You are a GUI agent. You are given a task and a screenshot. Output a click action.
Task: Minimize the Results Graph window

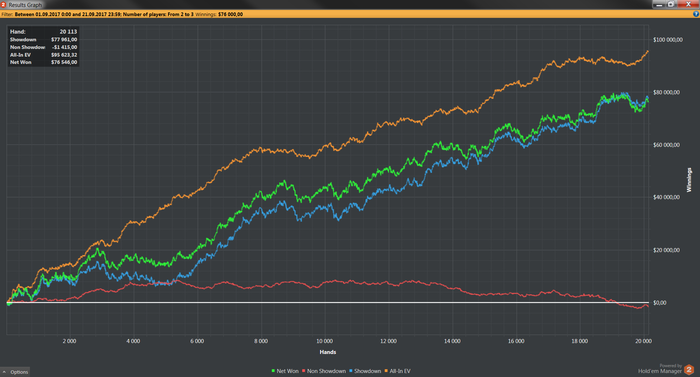pyautogui.click(x=659, y=4)
